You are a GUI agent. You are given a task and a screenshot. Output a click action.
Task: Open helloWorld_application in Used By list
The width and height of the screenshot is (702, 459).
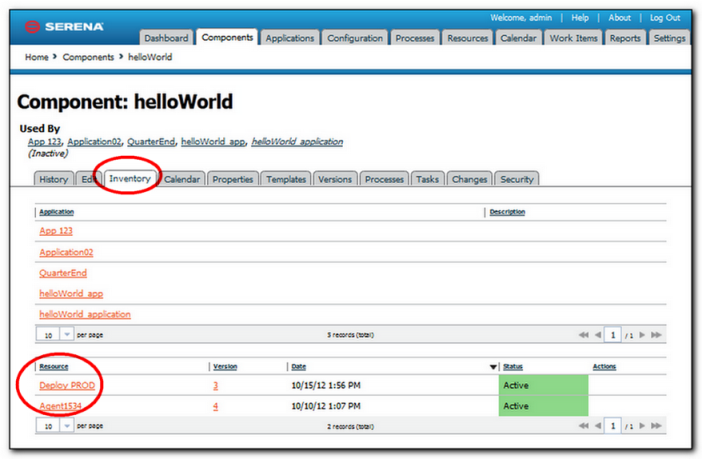tap(297, 142)
